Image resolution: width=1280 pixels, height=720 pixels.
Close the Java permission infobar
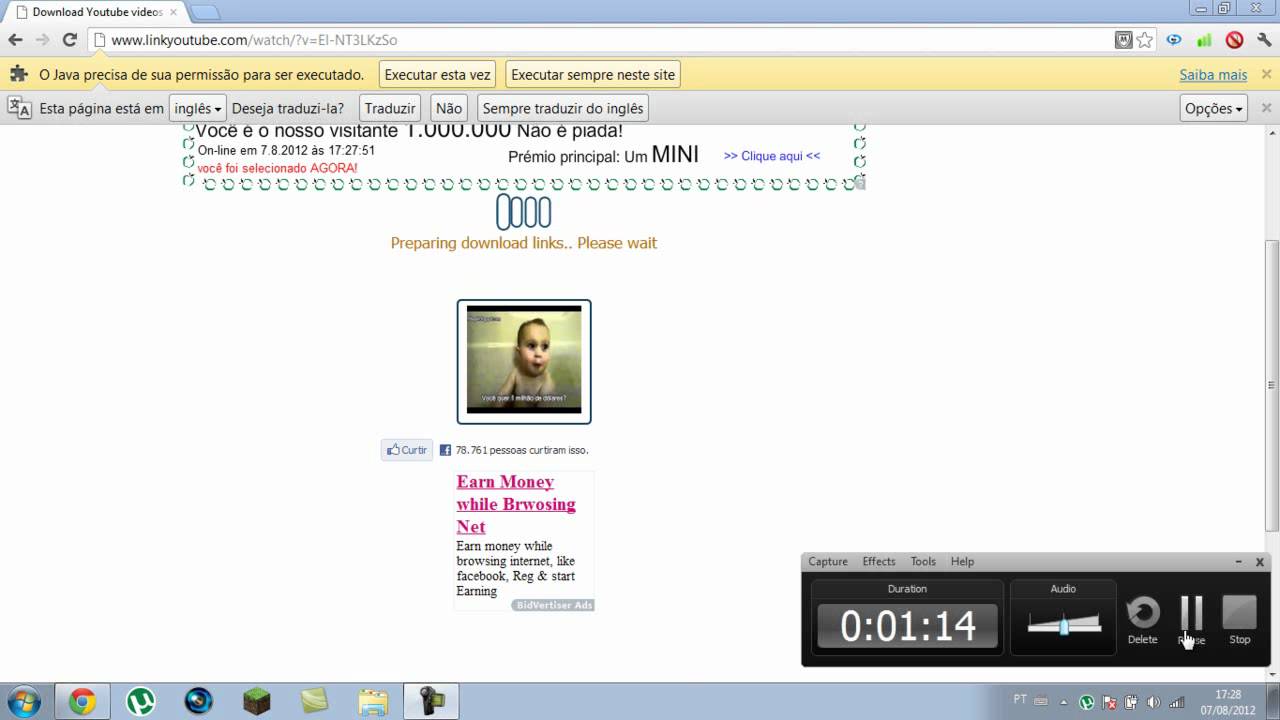click(1266, 75)
